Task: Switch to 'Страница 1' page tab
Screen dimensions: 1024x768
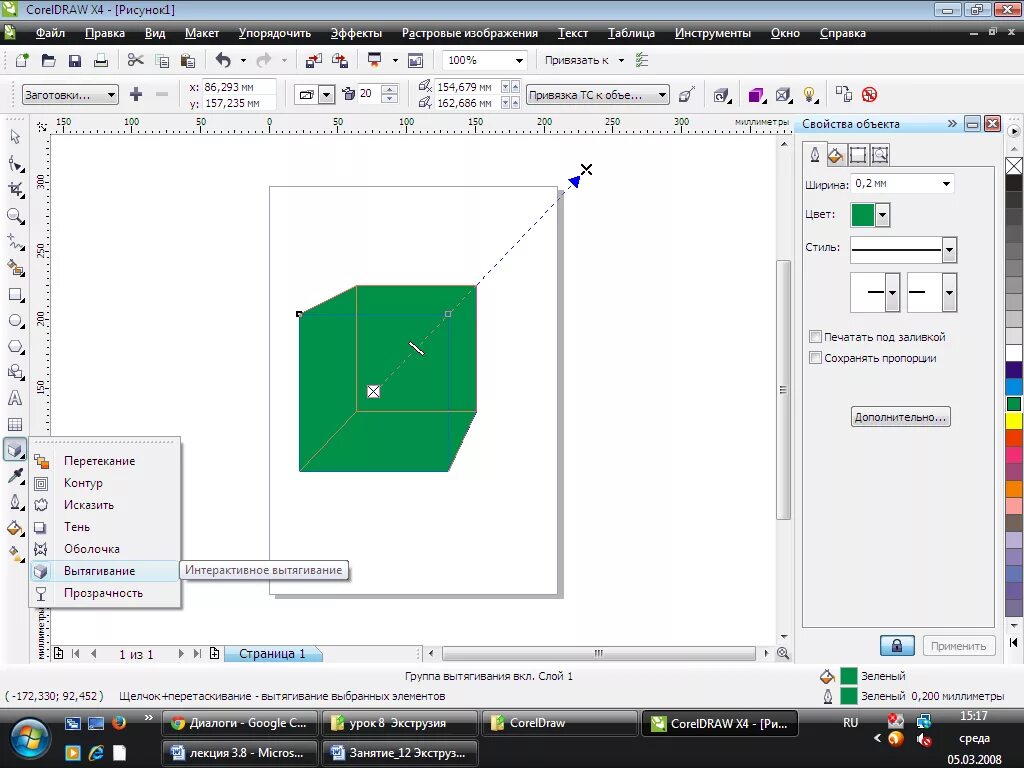Action: 272,653
